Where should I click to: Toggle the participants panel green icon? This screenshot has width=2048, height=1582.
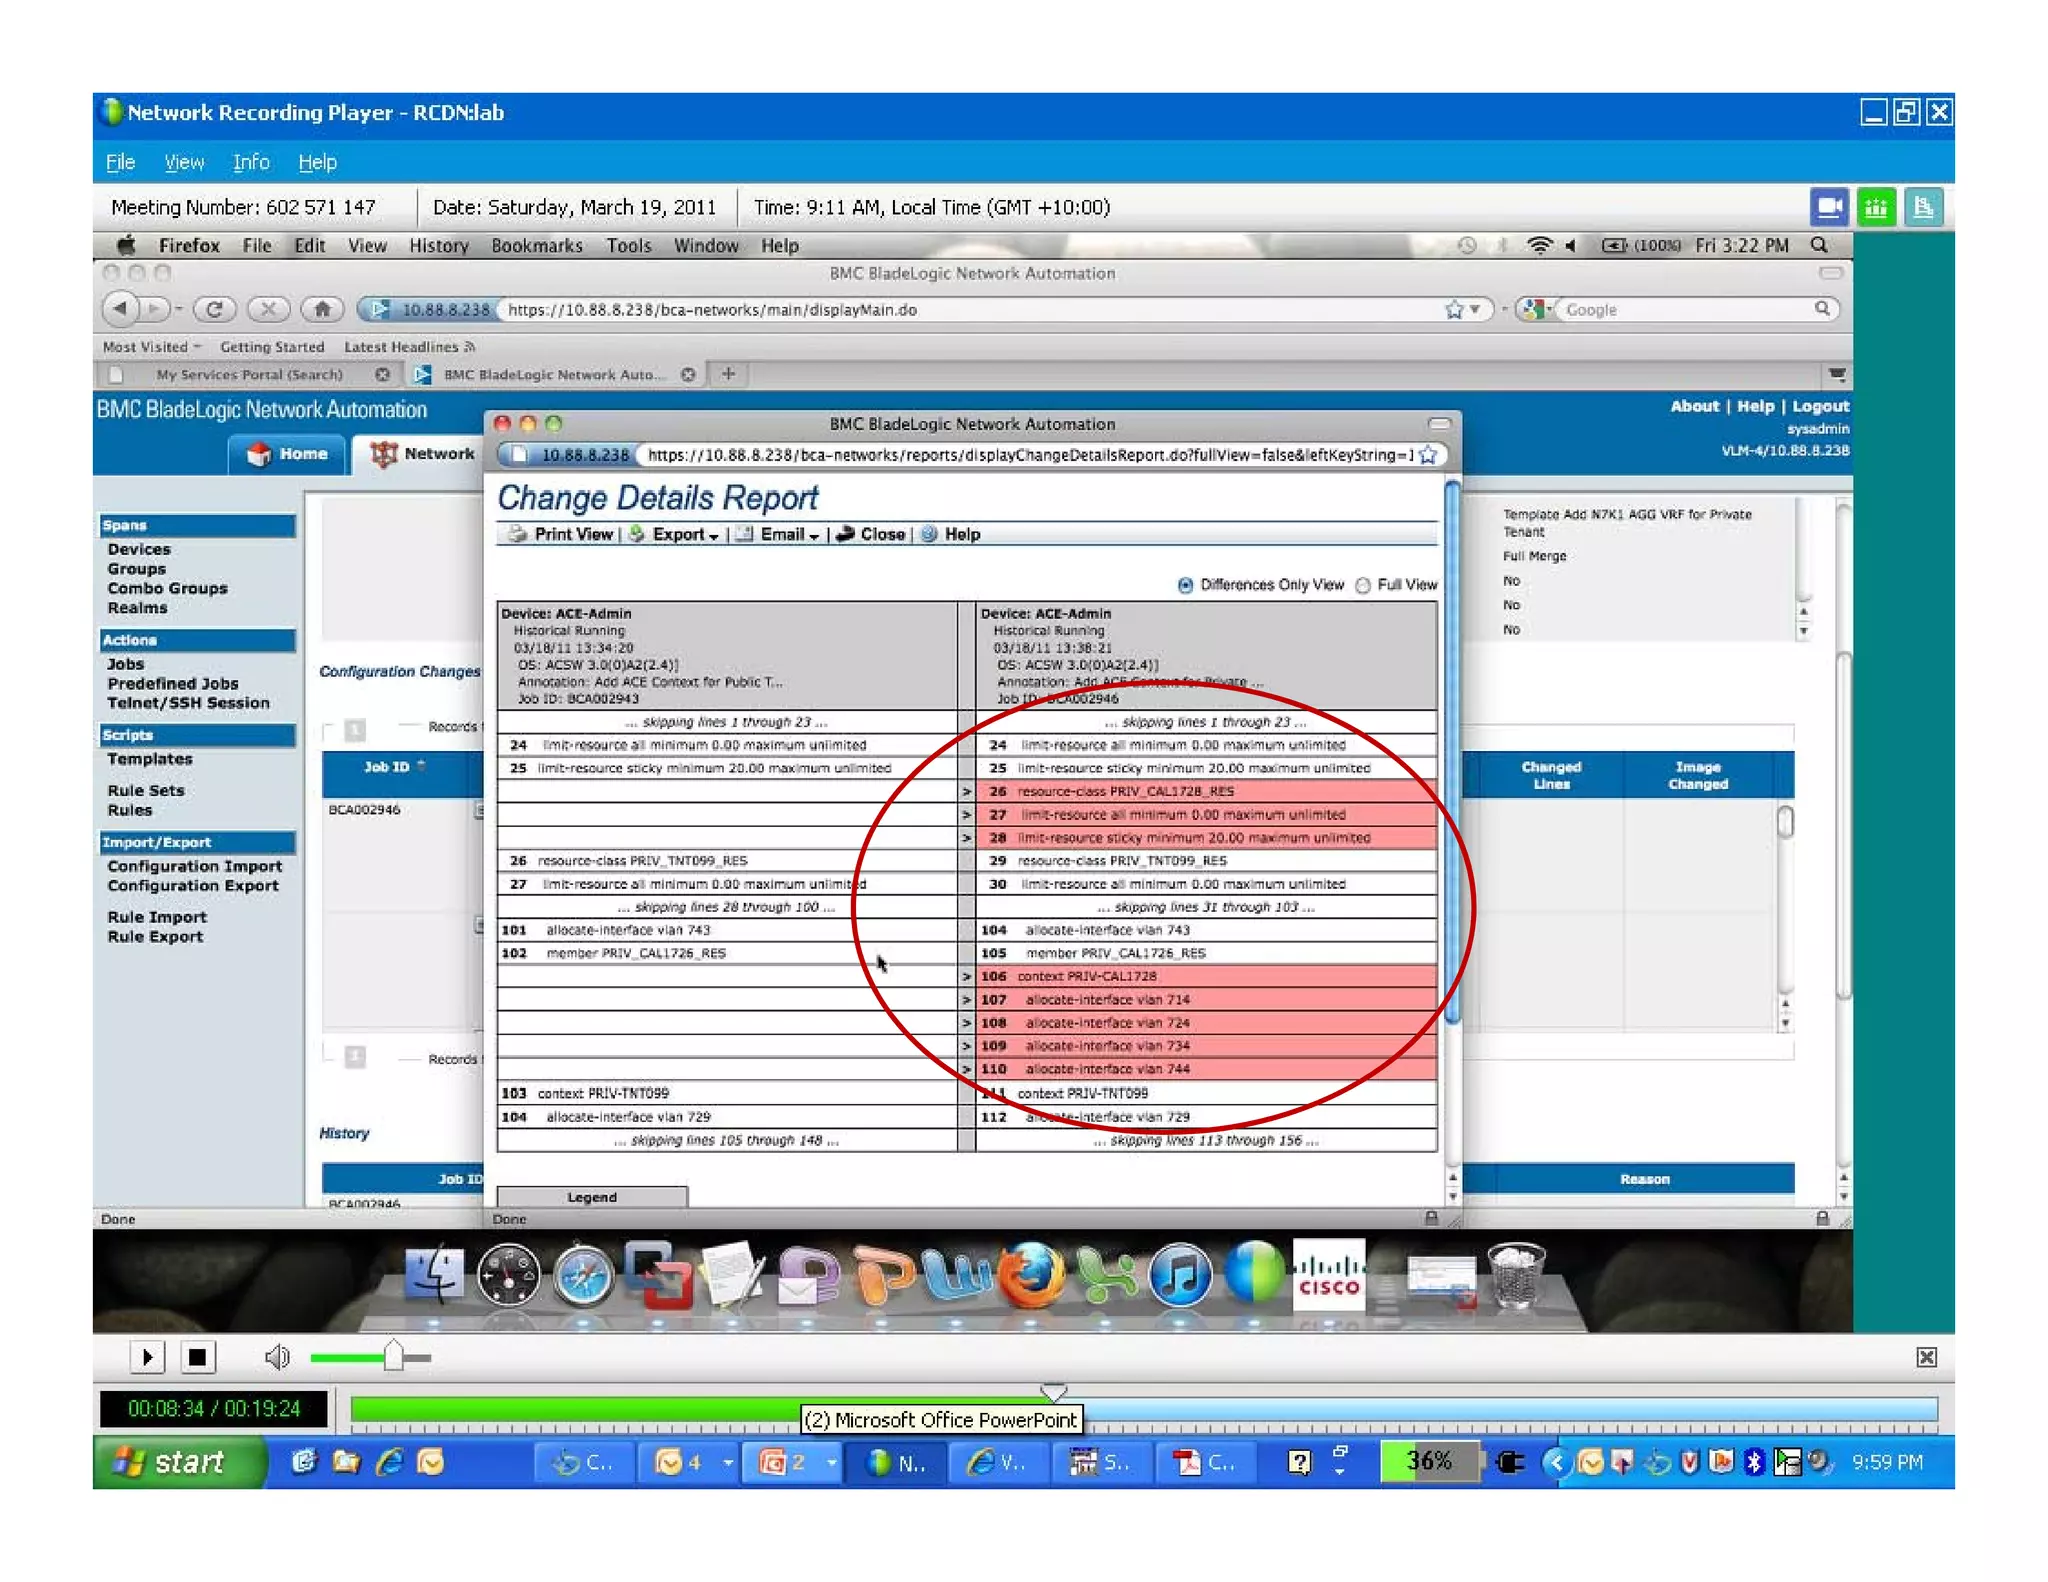click(1876, 208)
